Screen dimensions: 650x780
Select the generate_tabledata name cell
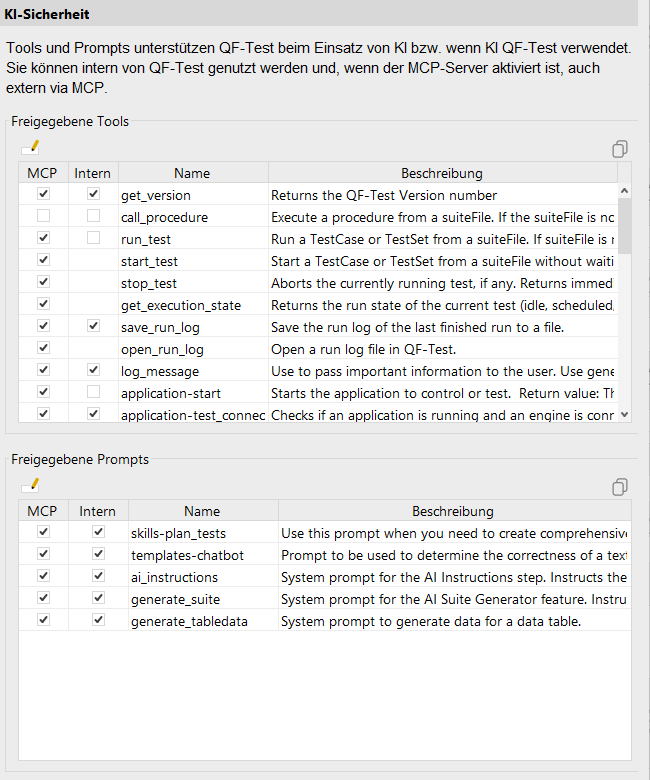(x=203, y=621)
